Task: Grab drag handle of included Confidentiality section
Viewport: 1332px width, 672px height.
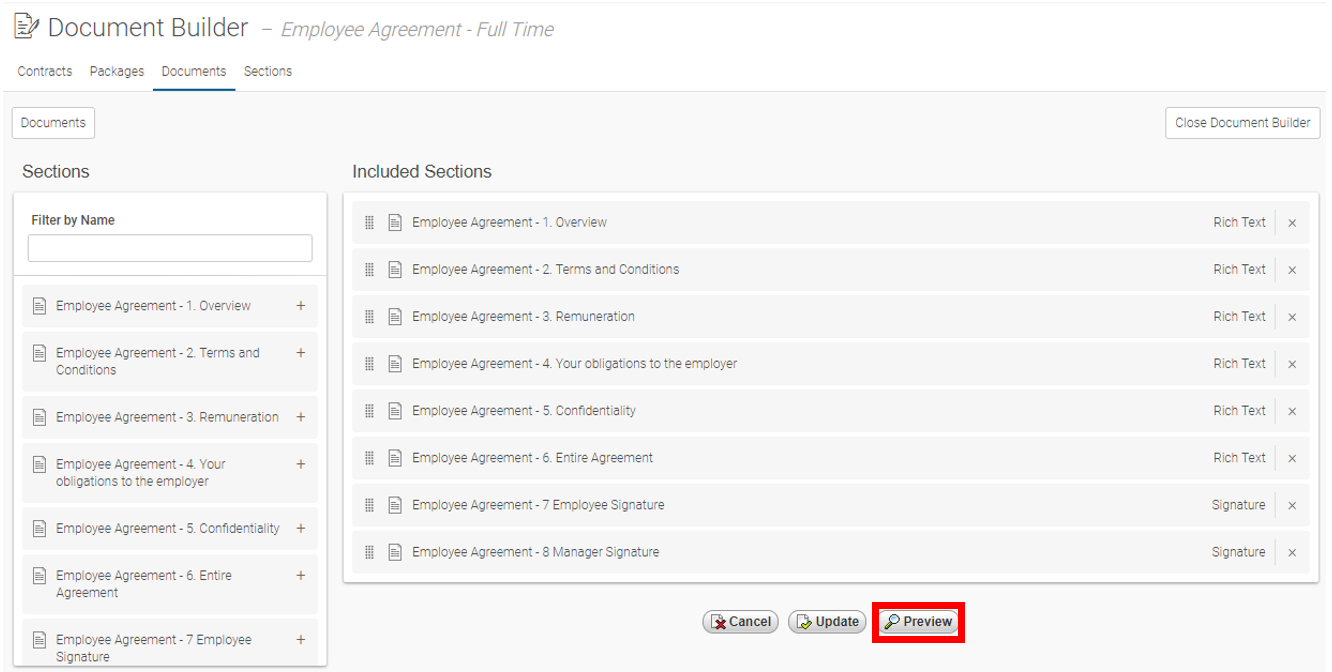Action: click(369, 411)
